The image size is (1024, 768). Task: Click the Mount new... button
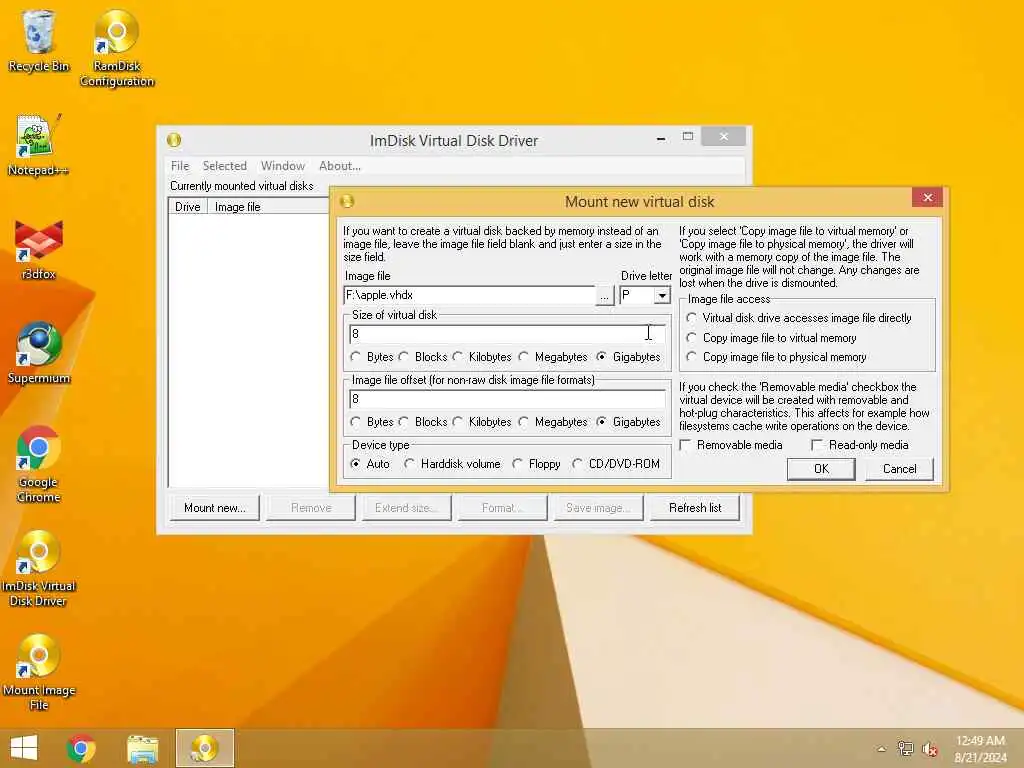[x=215, y=507]
